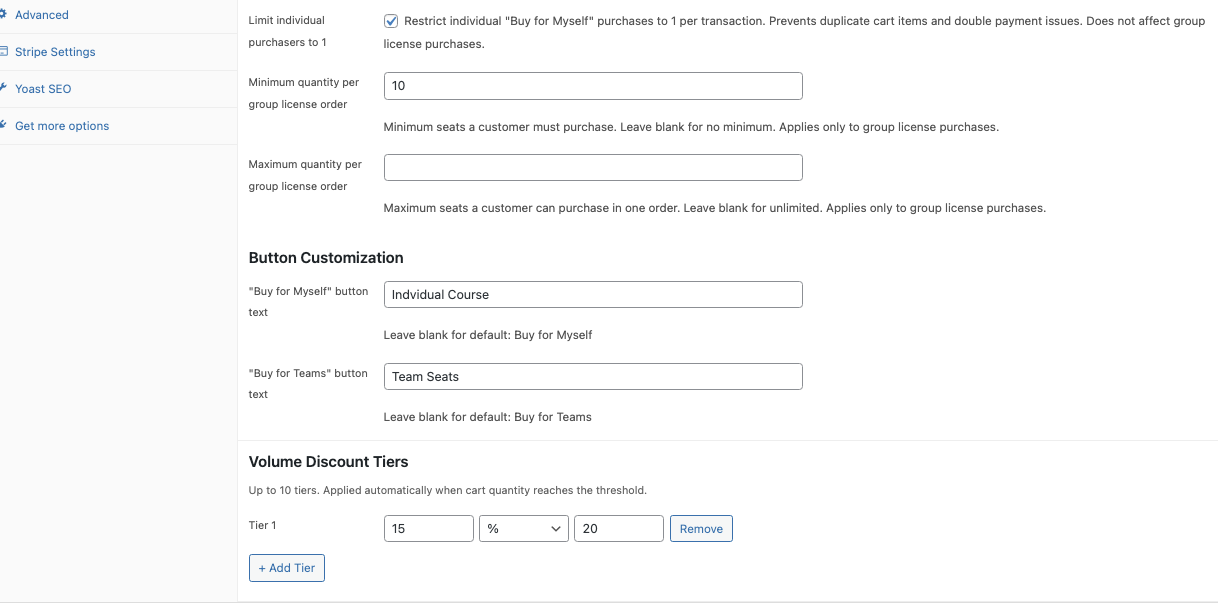Screen dimensions: 1218x604
Task: Click the wrench icon beside Get more options
Action: pos(3,126)
